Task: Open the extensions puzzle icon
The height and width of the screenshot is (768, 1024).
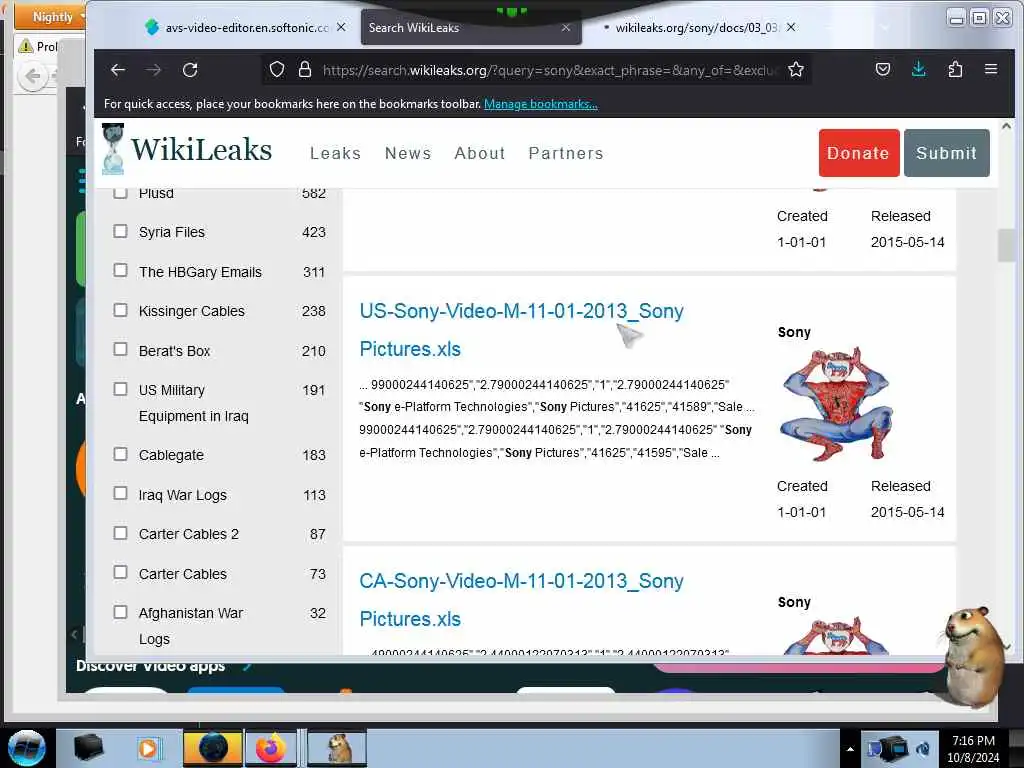Action: coord(955,69)
